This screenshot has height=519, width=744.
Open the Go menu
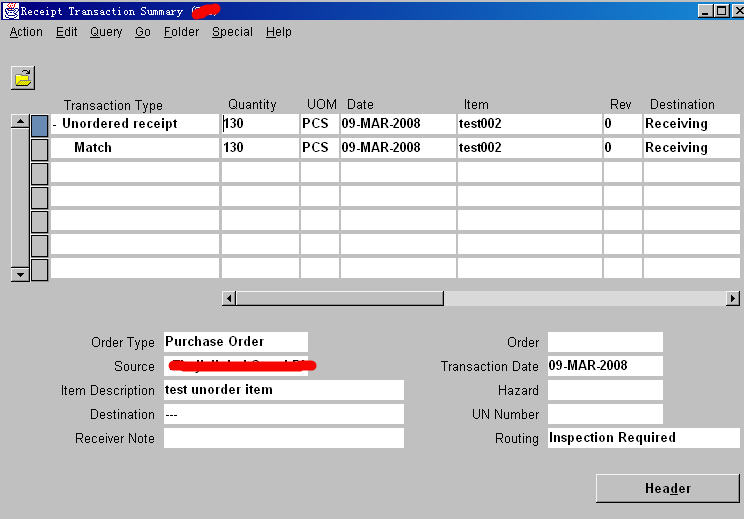coord(142,32)
